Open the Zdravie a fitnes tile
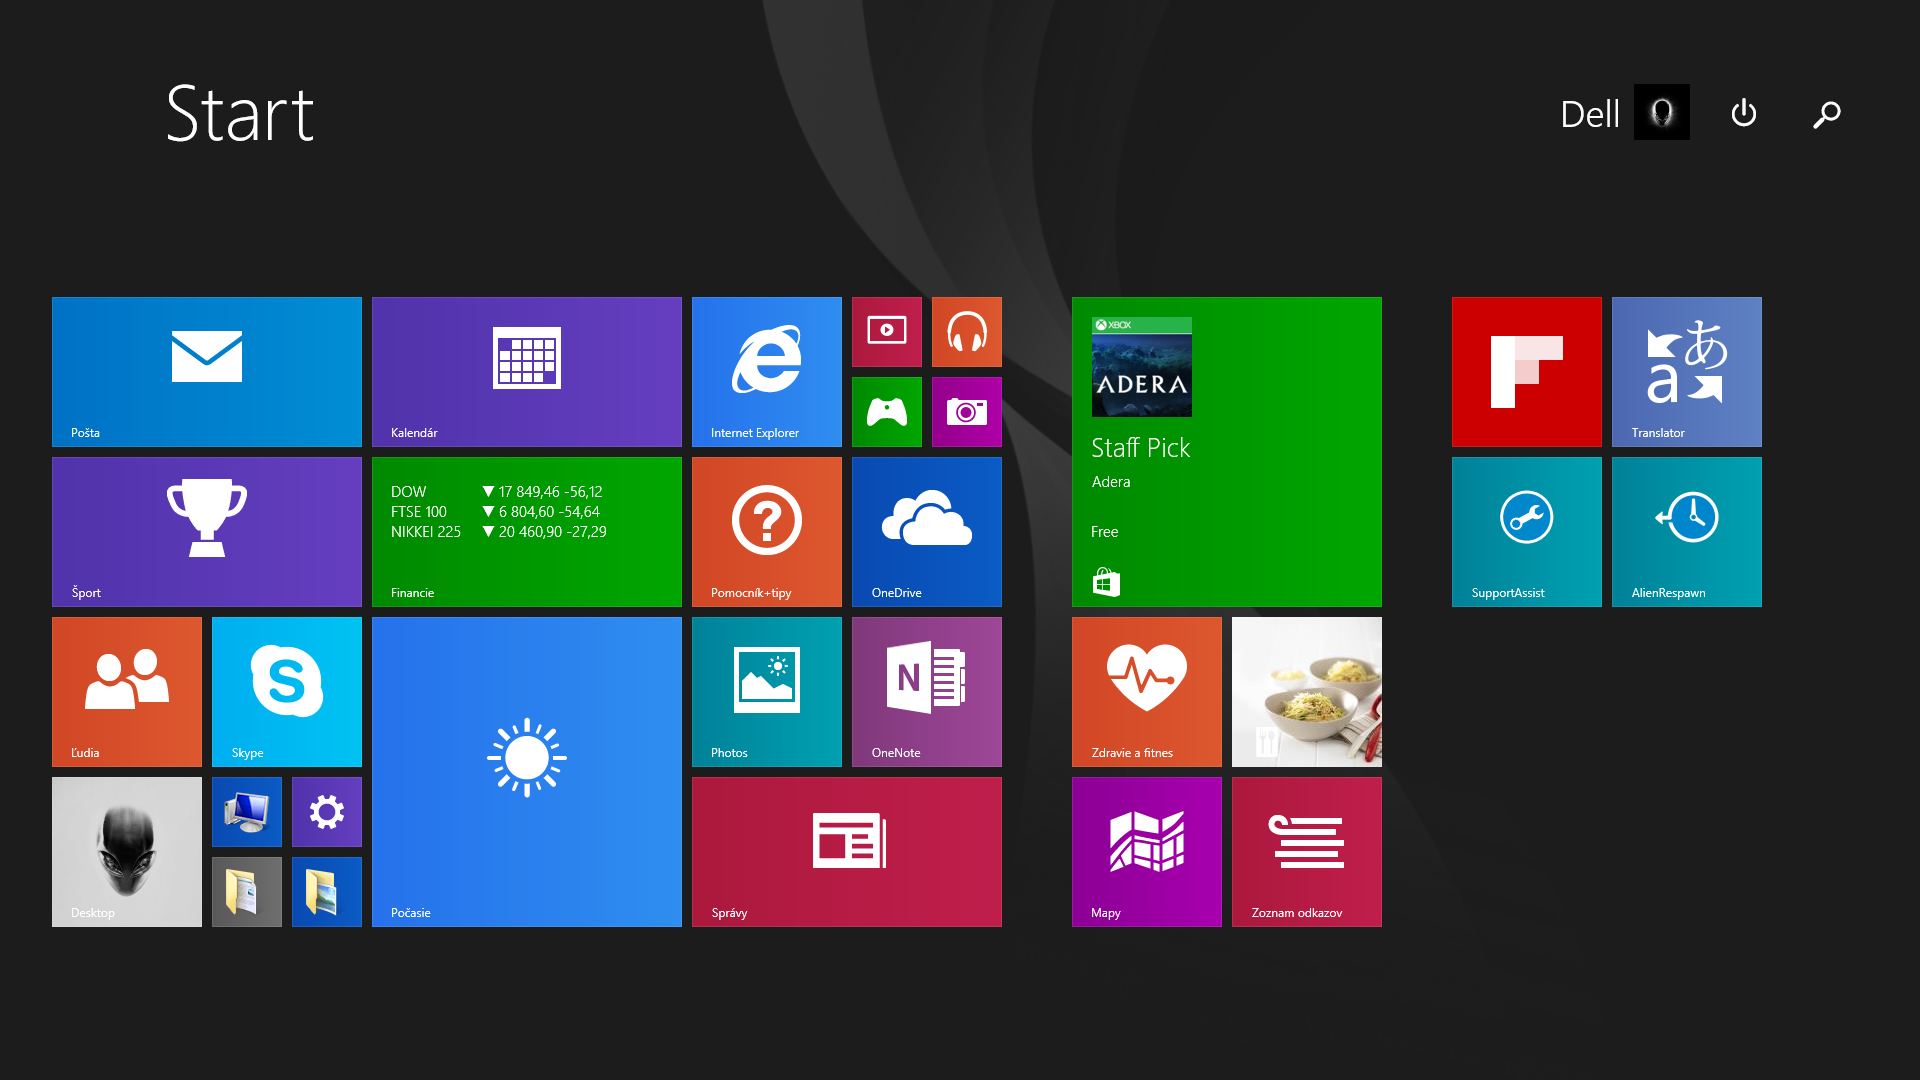This screenshot has width=1920, height=1080. [x=1147, y=692]
